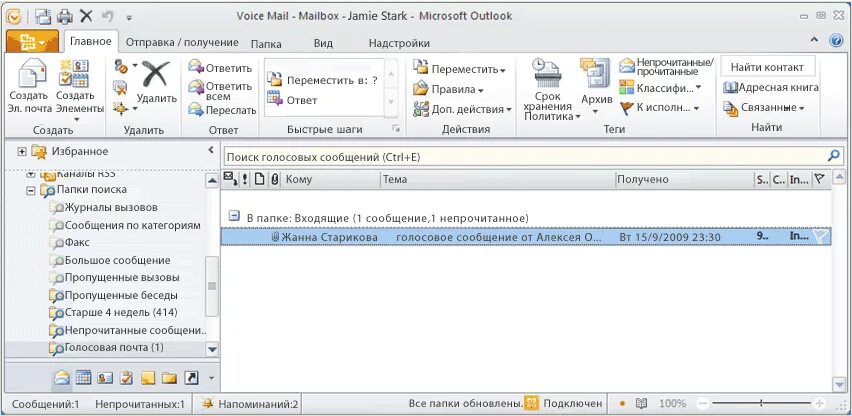Select Сообщения по категориям folder
The height and width of the screenshot is (416, 852).
pos(126,225)
